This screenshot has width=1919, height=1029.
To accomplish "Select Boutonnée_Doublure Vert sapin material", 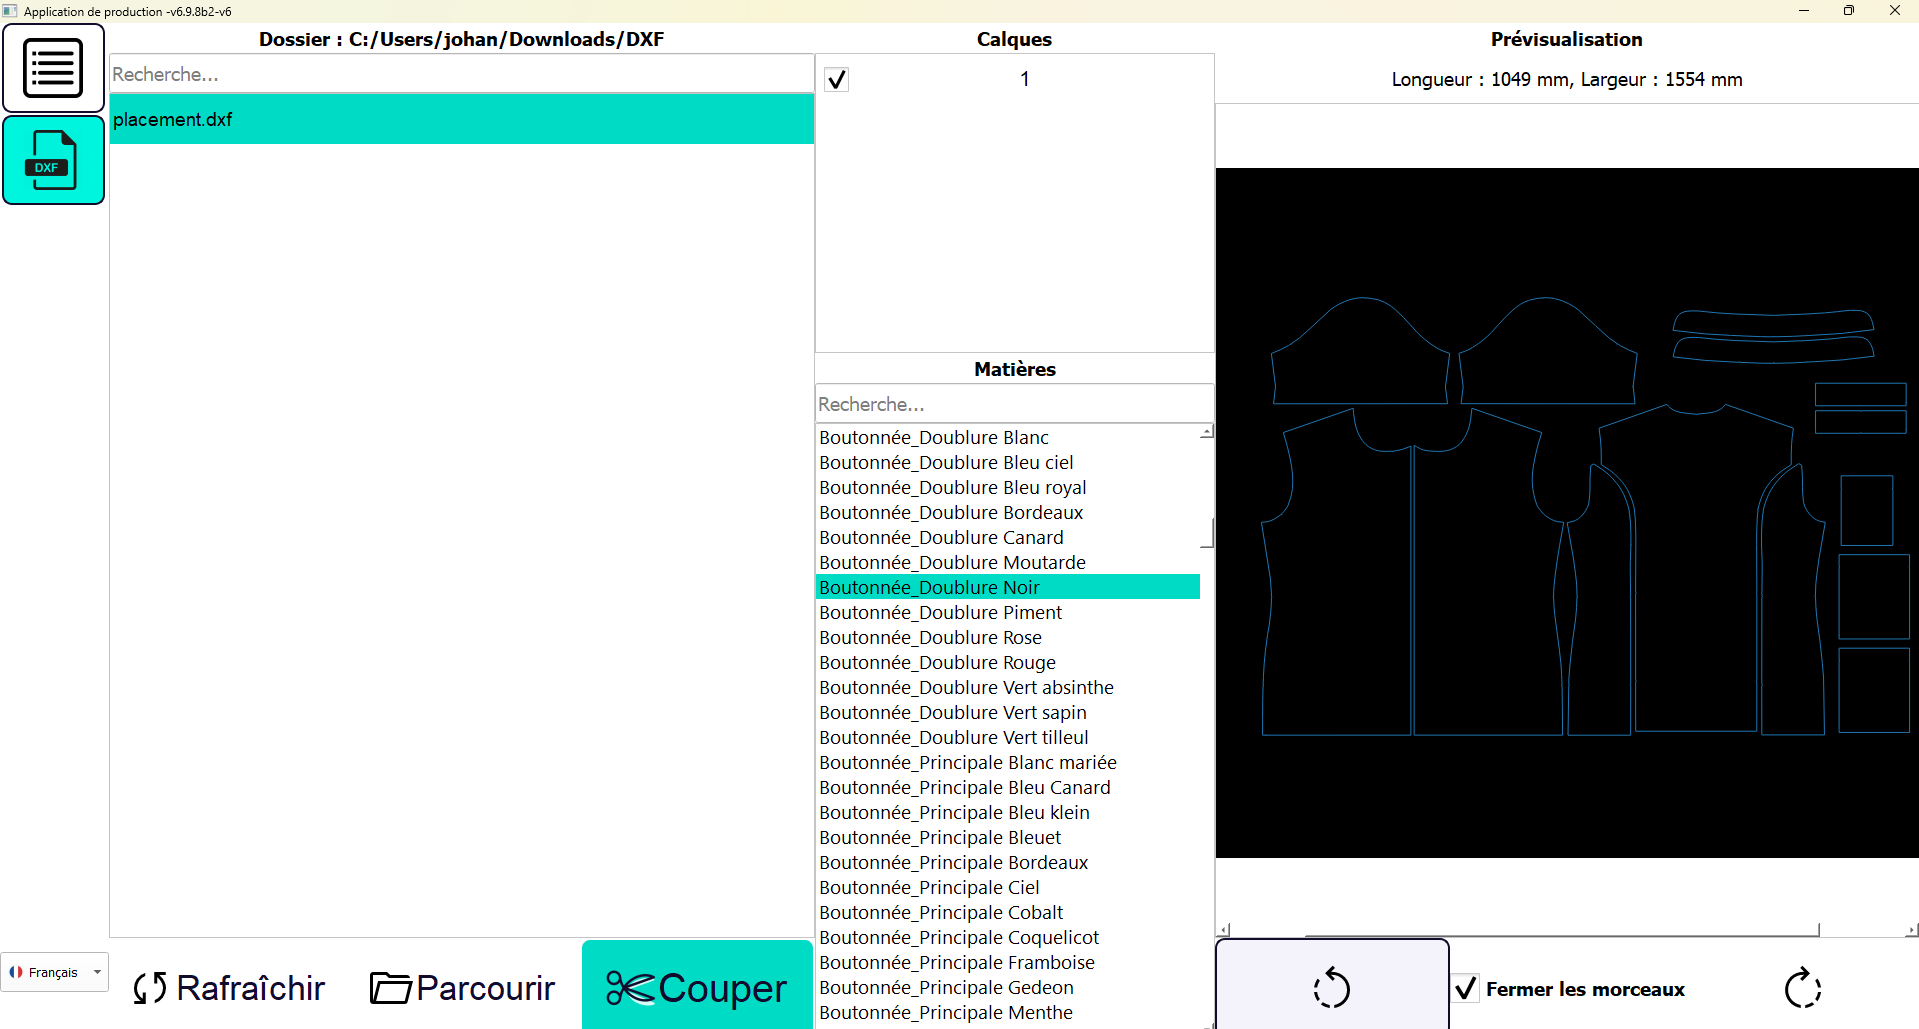I will click(952, 712).
